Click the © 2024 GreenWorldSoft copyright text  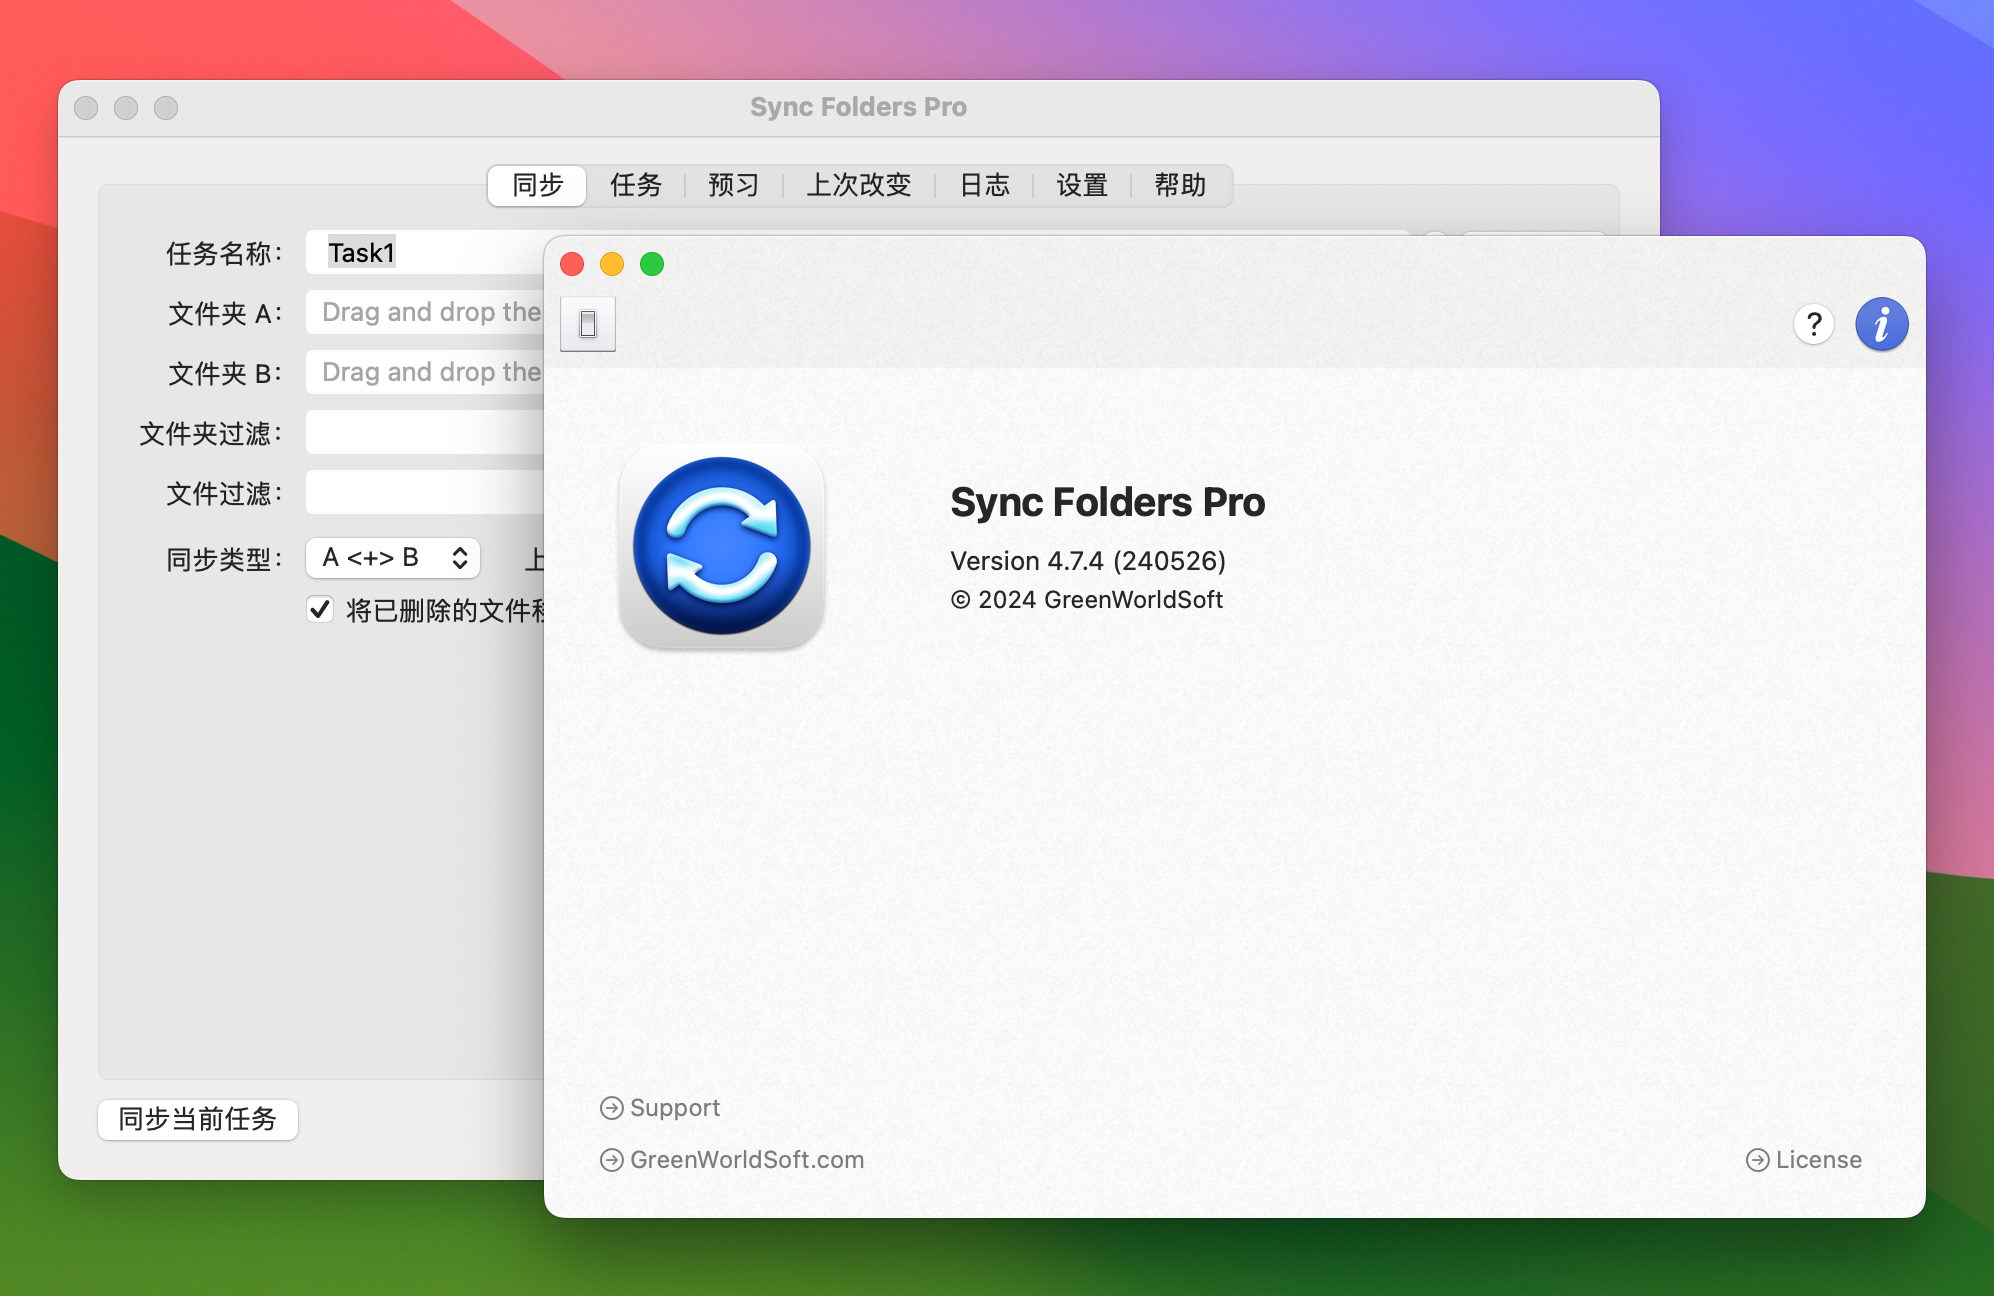tap(1087, 600)
